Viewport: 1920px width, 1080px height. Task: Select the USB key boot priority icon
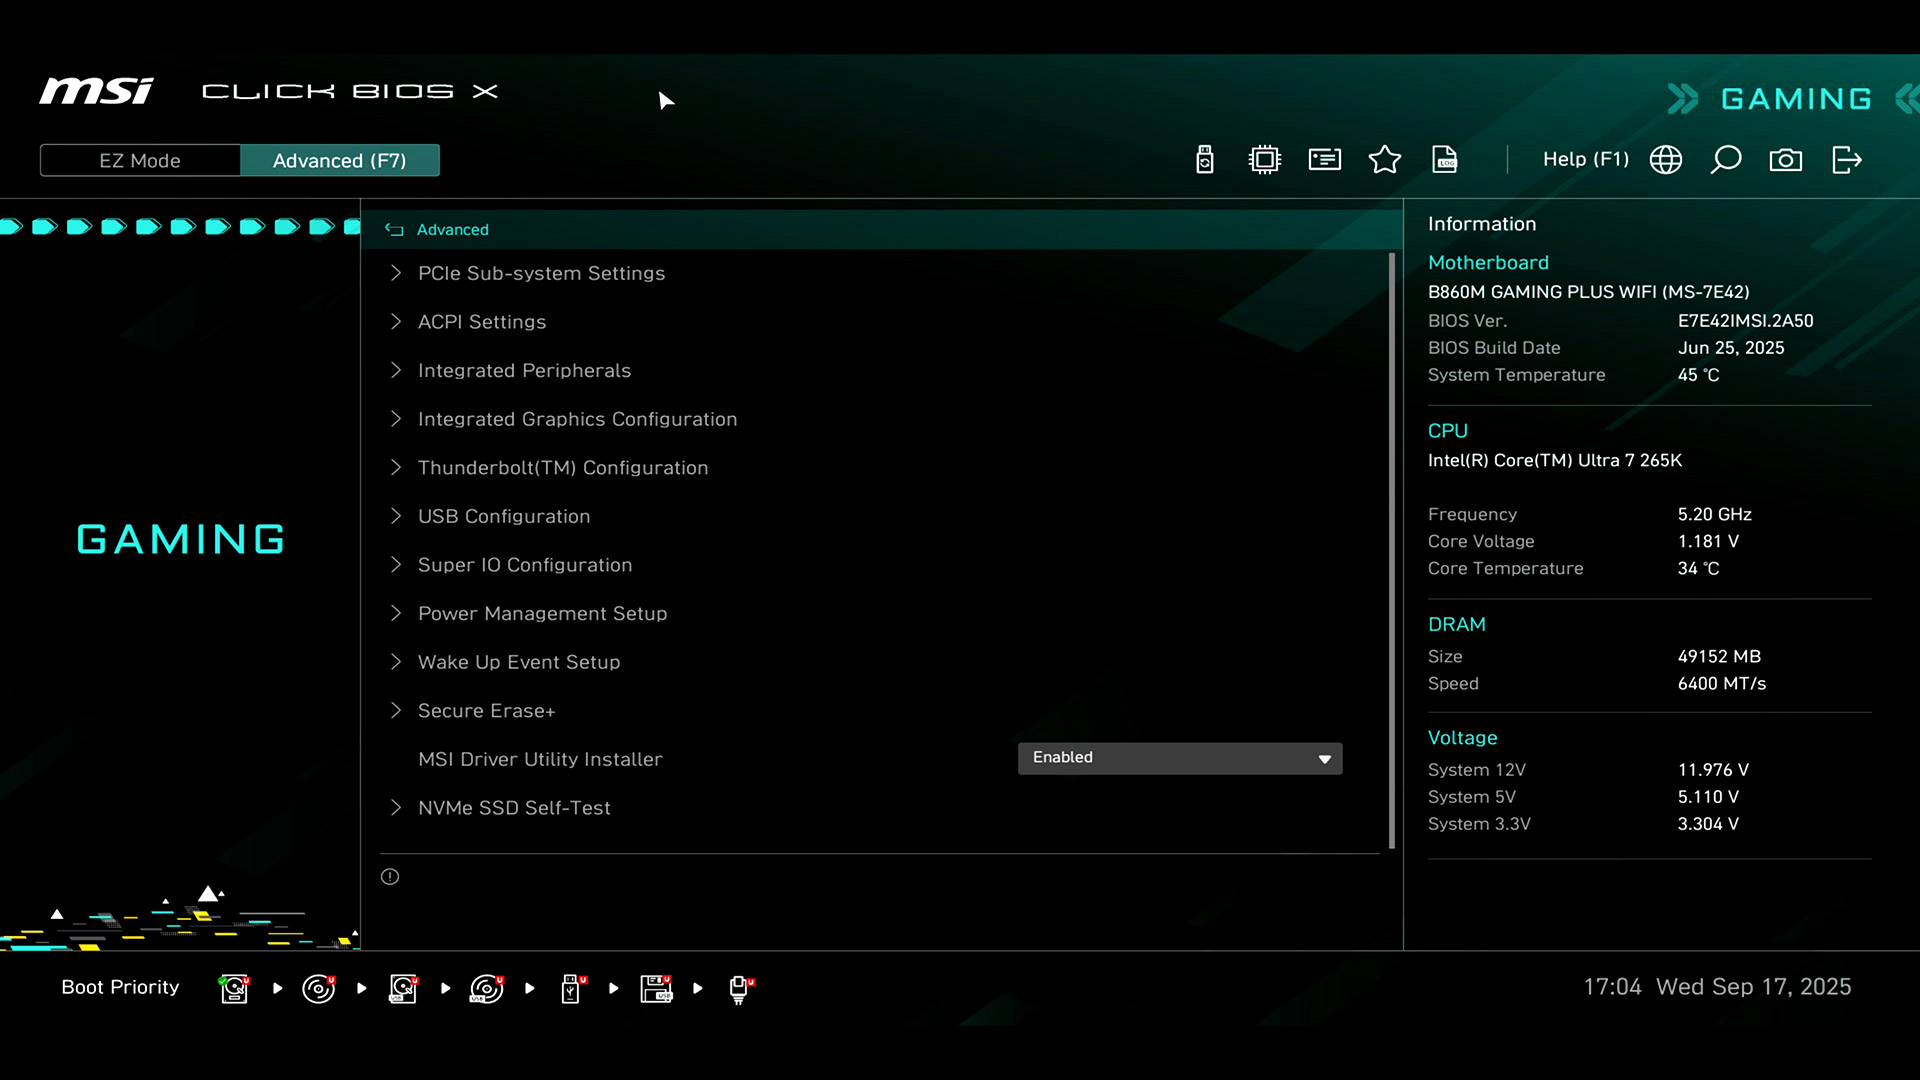571,988
